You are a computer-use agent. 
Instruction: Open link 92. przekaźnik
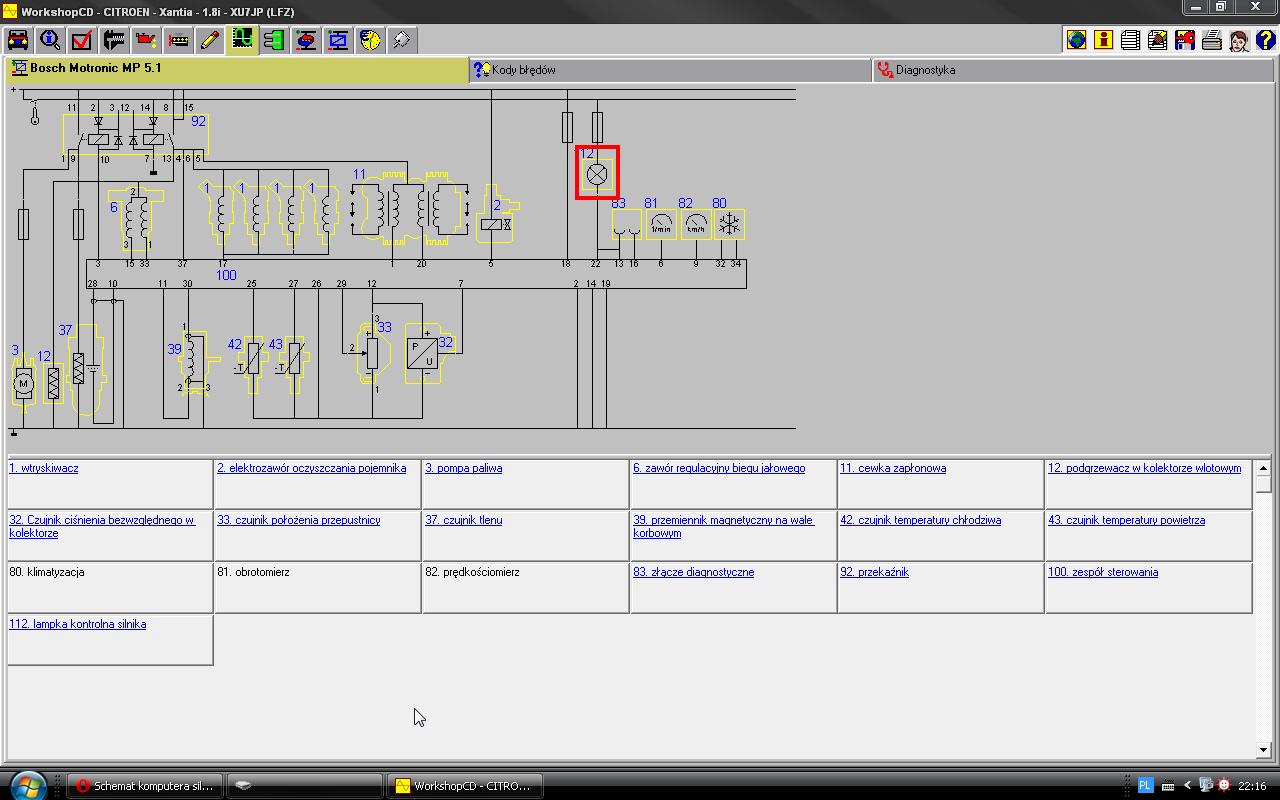875,572
